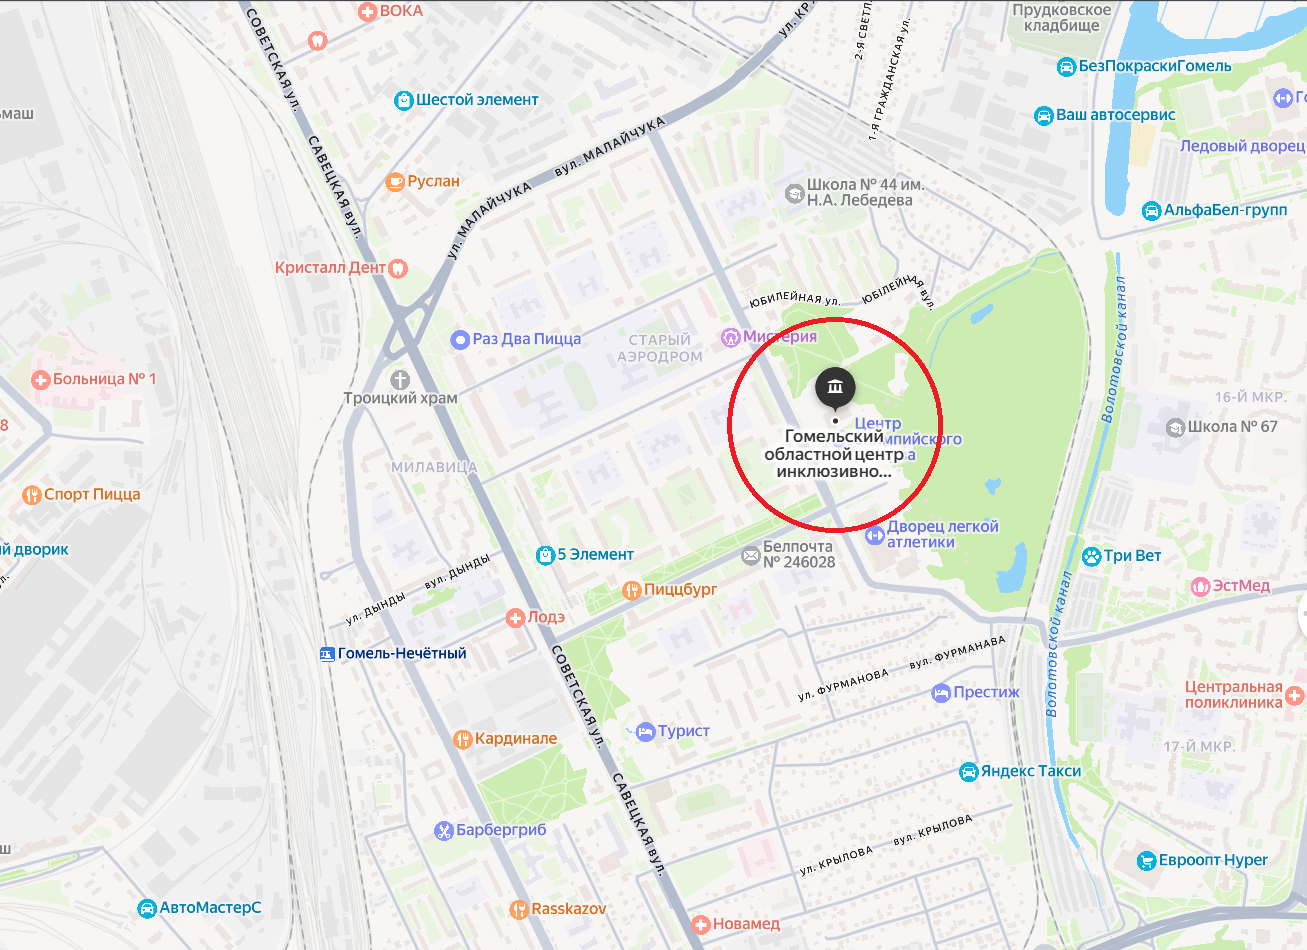Open Дворец легкой атлетики place label
Screen dimensions: 1307x950
942,534
